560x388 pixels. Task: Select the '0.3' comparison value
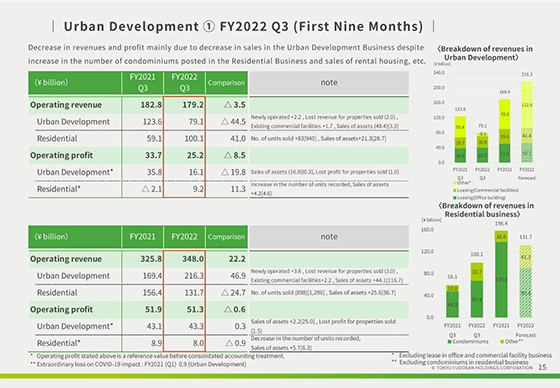click(x=240, y=326)
